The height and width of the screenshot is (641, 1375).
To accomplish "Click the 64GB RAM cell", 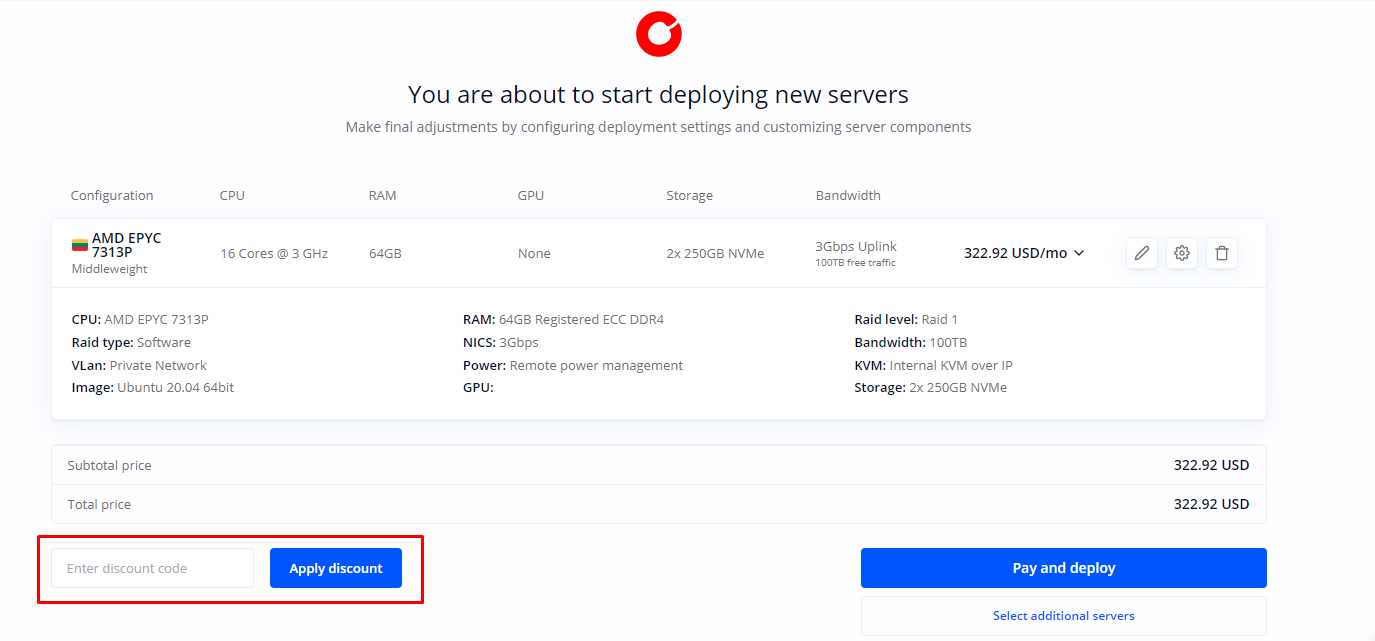I will (385, 254).
